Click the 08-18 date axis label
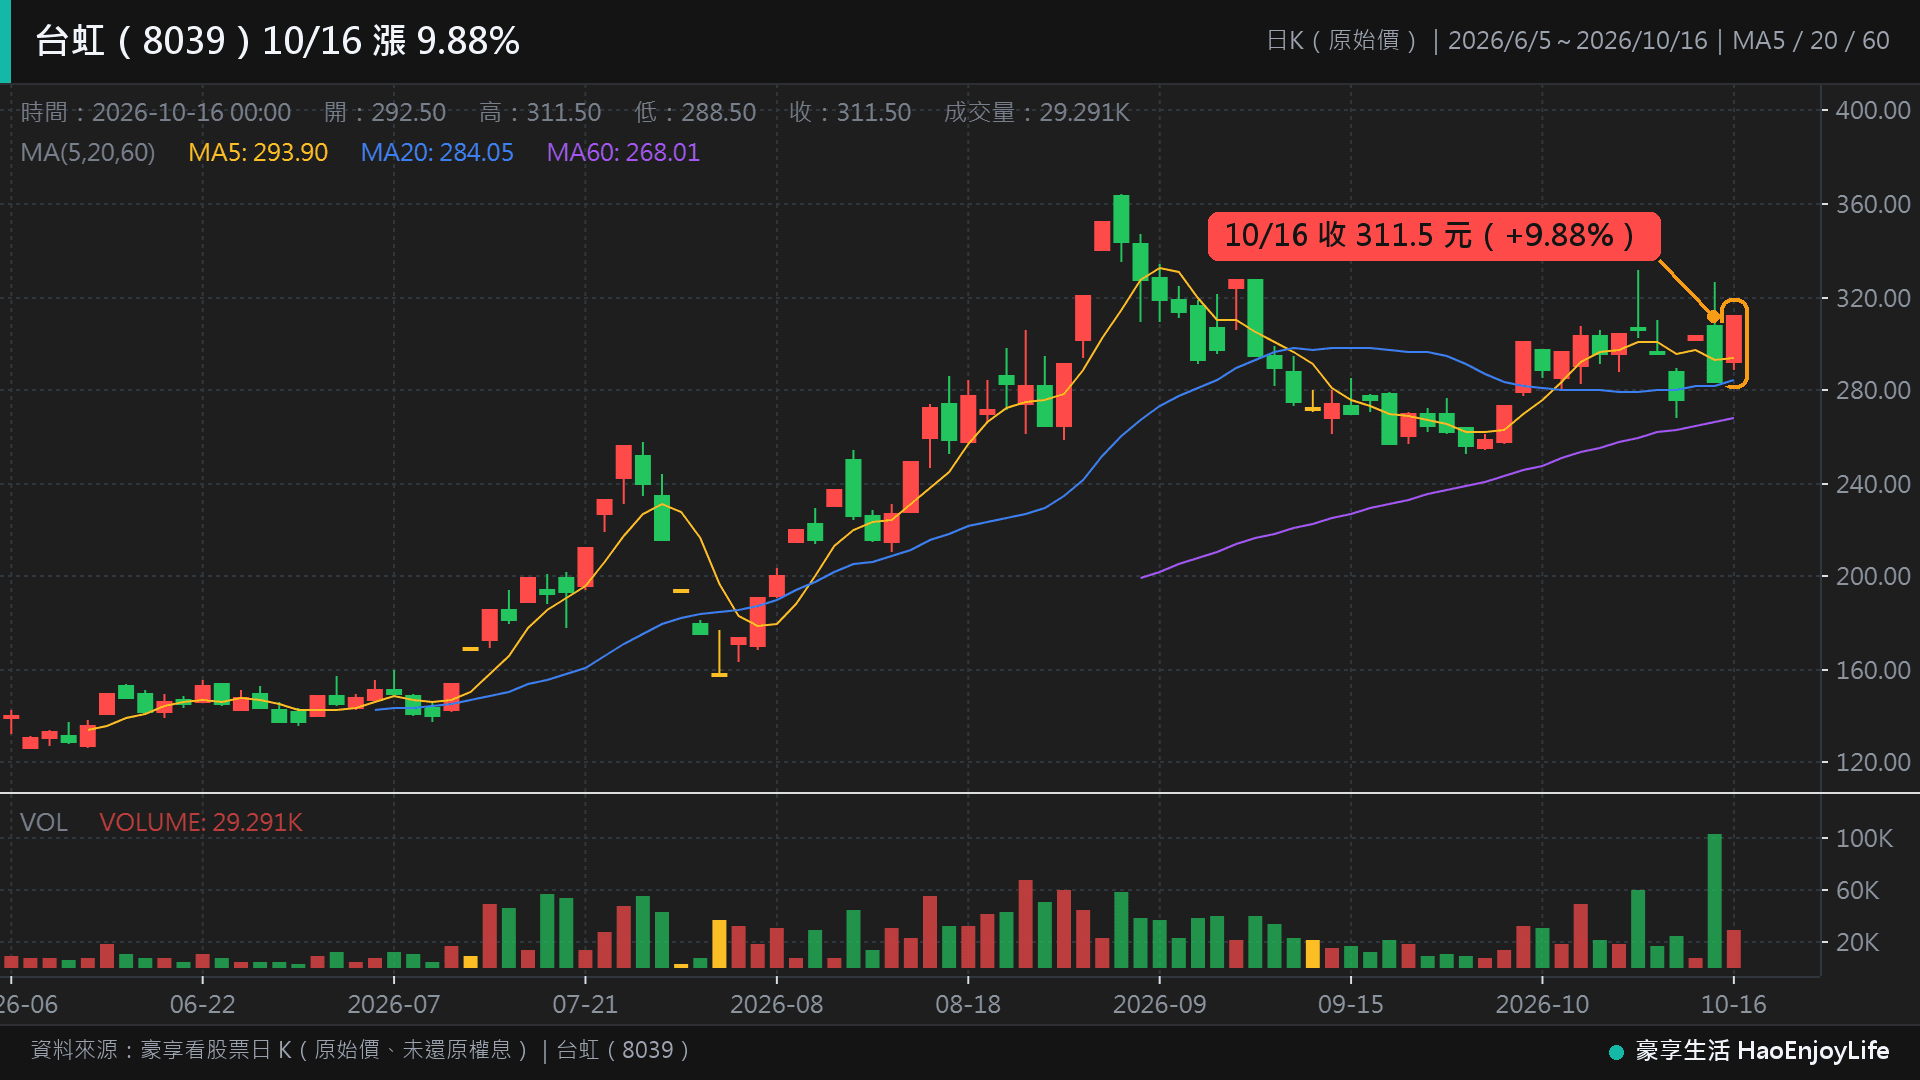The image size is (1920, 1080). 968,1004
